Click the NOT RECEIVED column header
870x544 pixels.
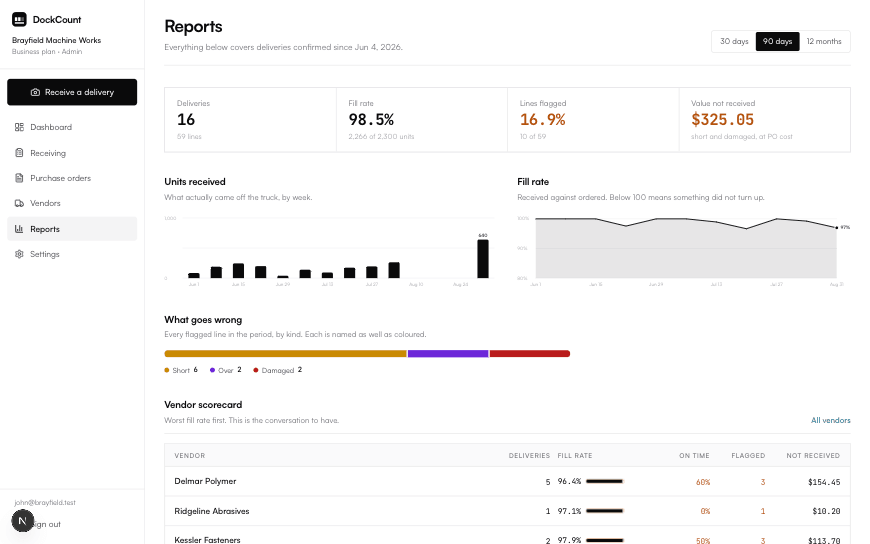click(813, 456)
